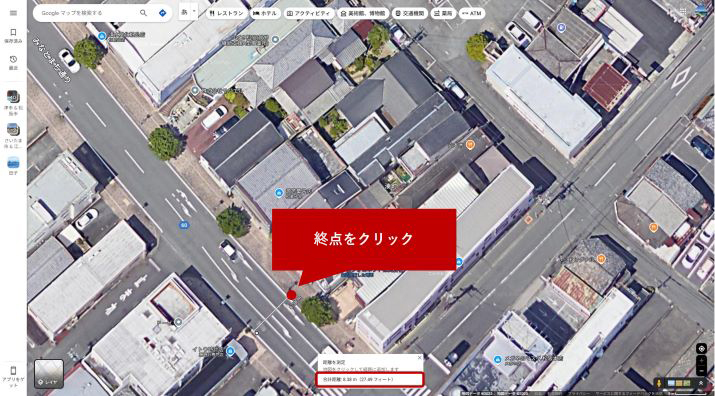Select the green terrain thumbnail in bottom bar

[688, 383]
